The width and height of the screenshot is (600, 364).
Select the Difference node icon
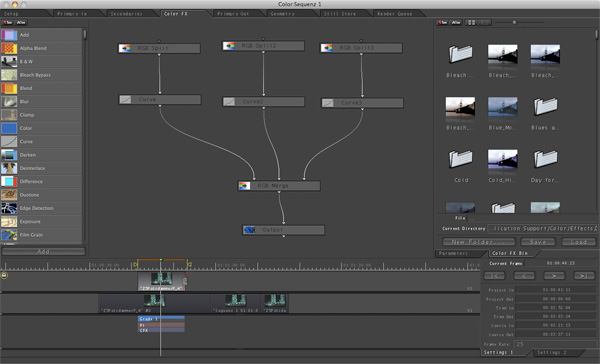click(x=9, y=181)
